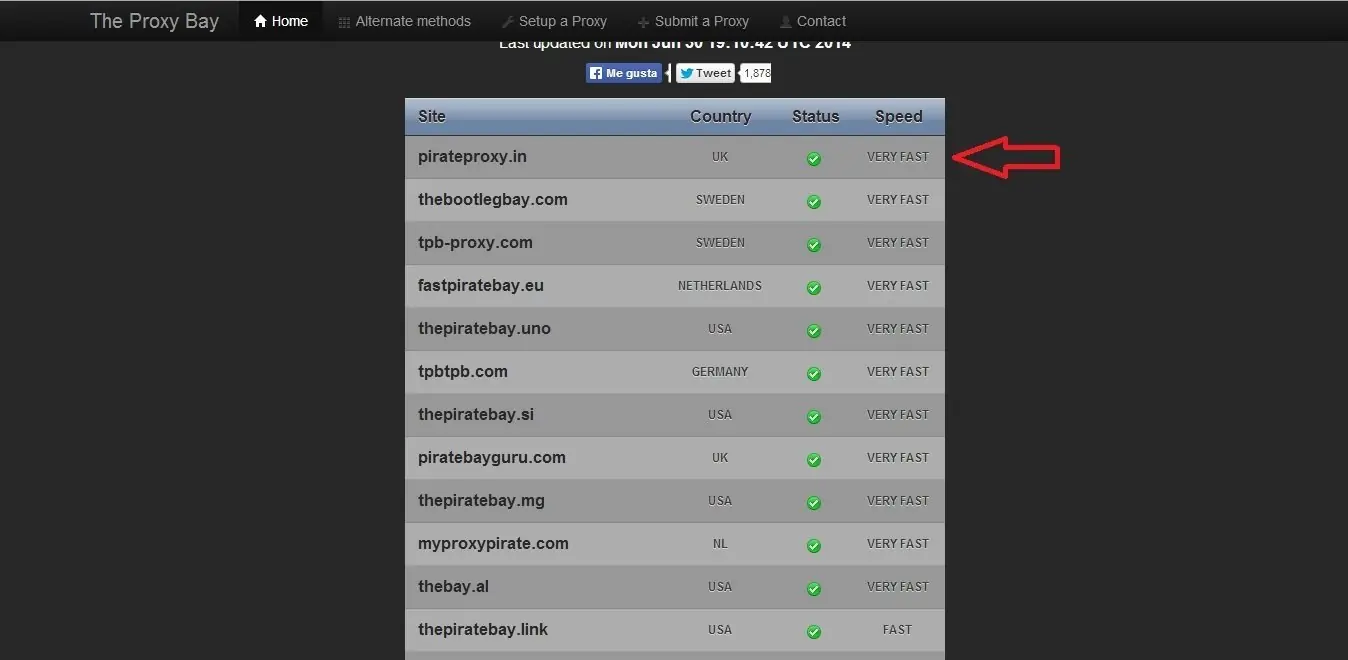Open thepiratebay.uno proxy link
Screen dimensions: 1348x660
click(484, 329)
